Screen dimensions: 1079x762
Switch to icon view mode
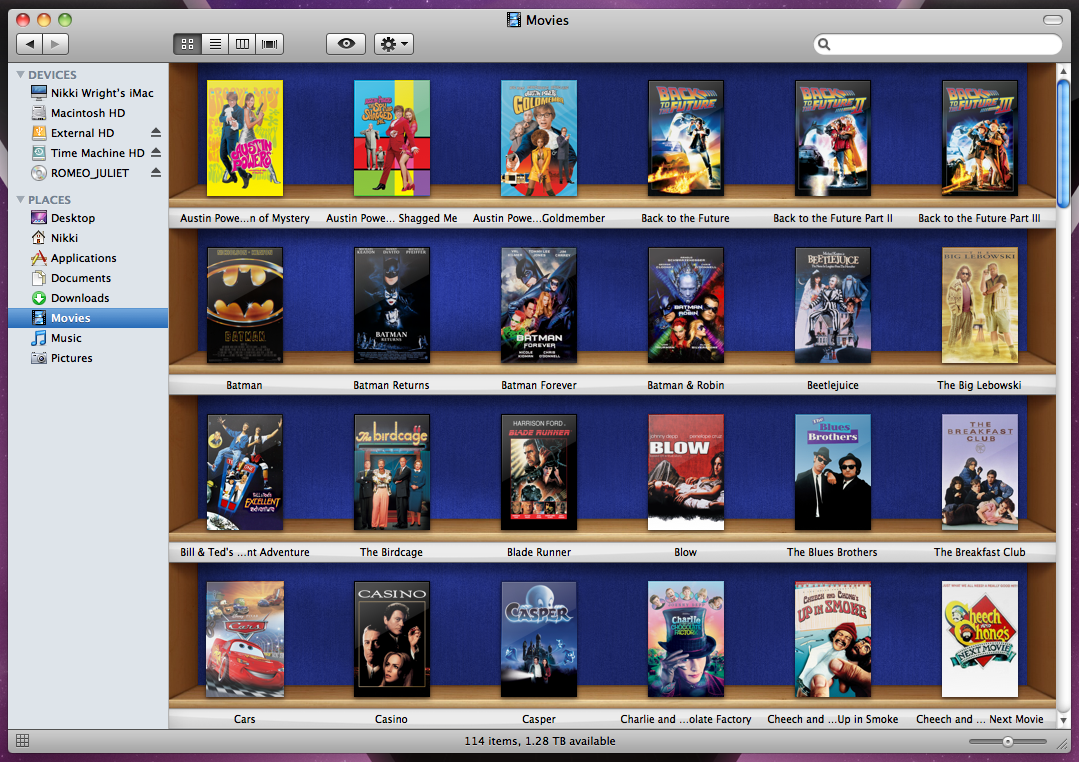(x=187, y=44)
